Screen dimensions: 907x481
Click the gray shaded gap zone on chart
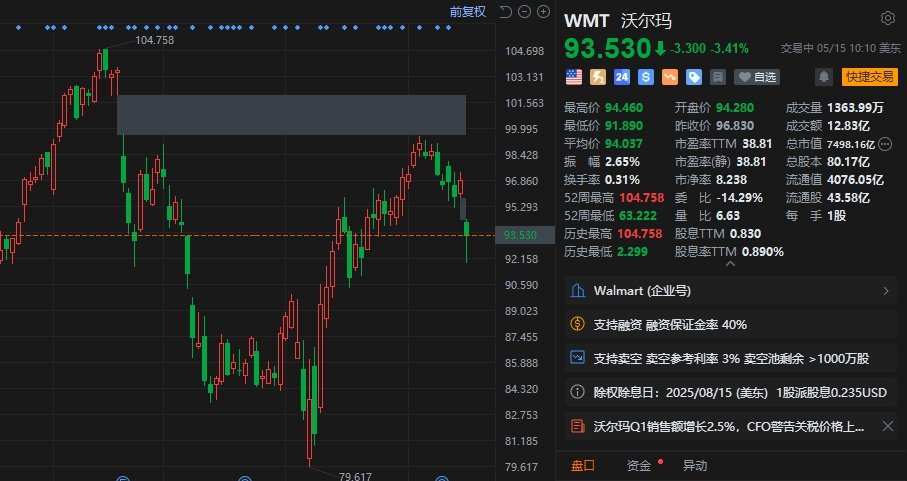pyautogui.click(x=292, y=114)
